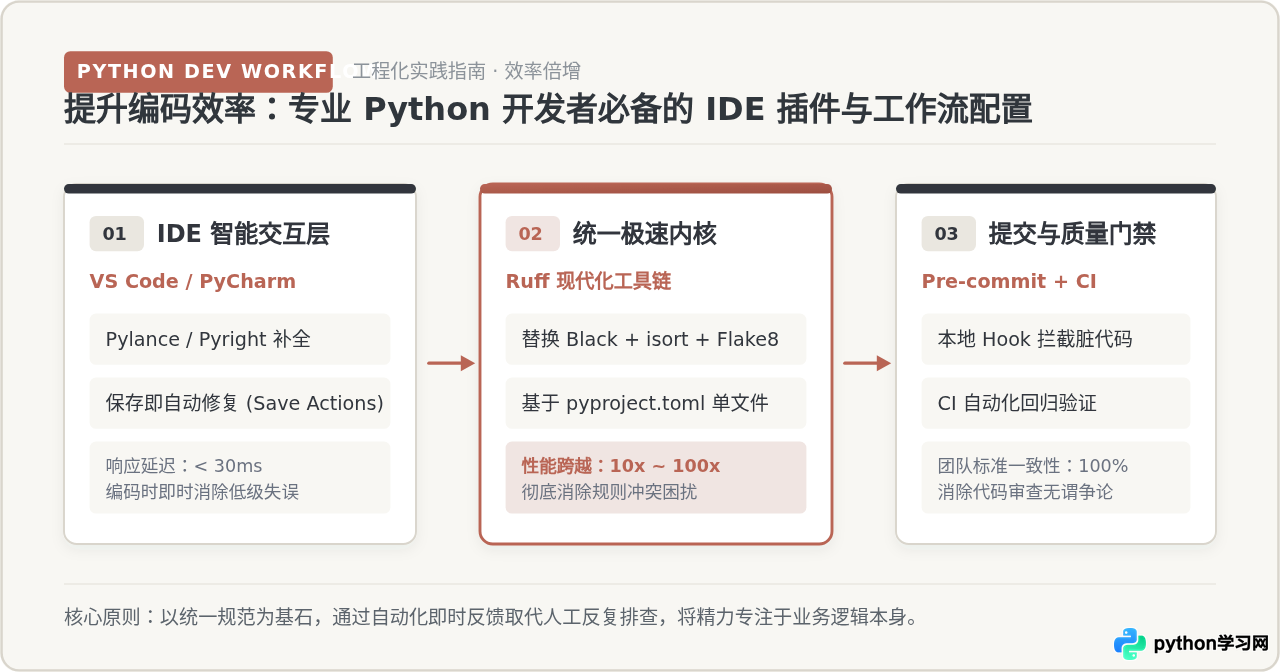Select 基于 pyproject.toml 单文件 item
Image resolution: width=1280 pixels, height=672 pixels.
click(x=656, y=403)
